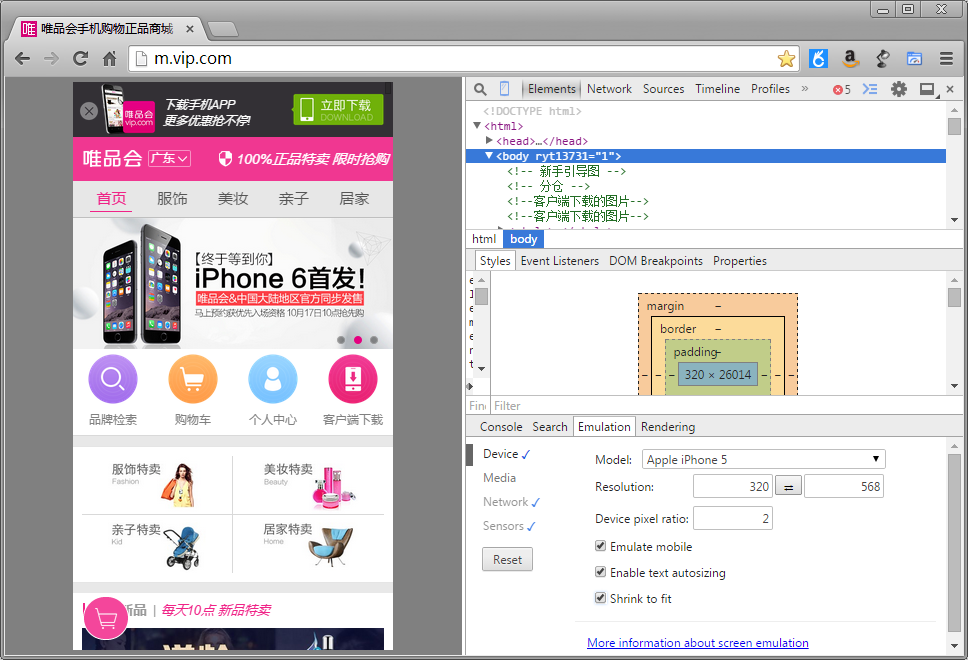Tap the 美妆 category tab on page
This screenshot has width=968, height=660.
pyautogui.click(x=233, y=199)
